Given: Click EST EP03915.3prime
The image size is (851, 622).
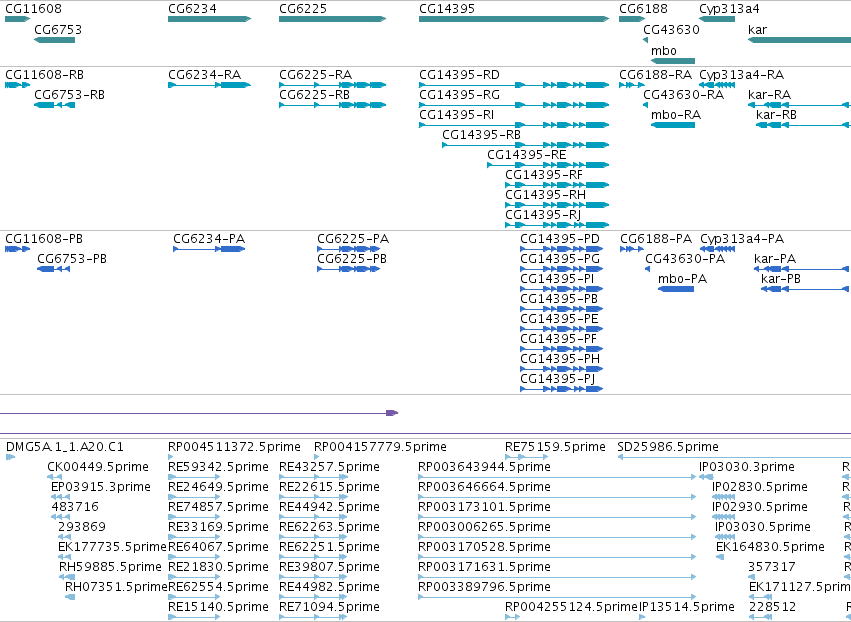Looking at the screenshot, I should click(x=100, y=487).
